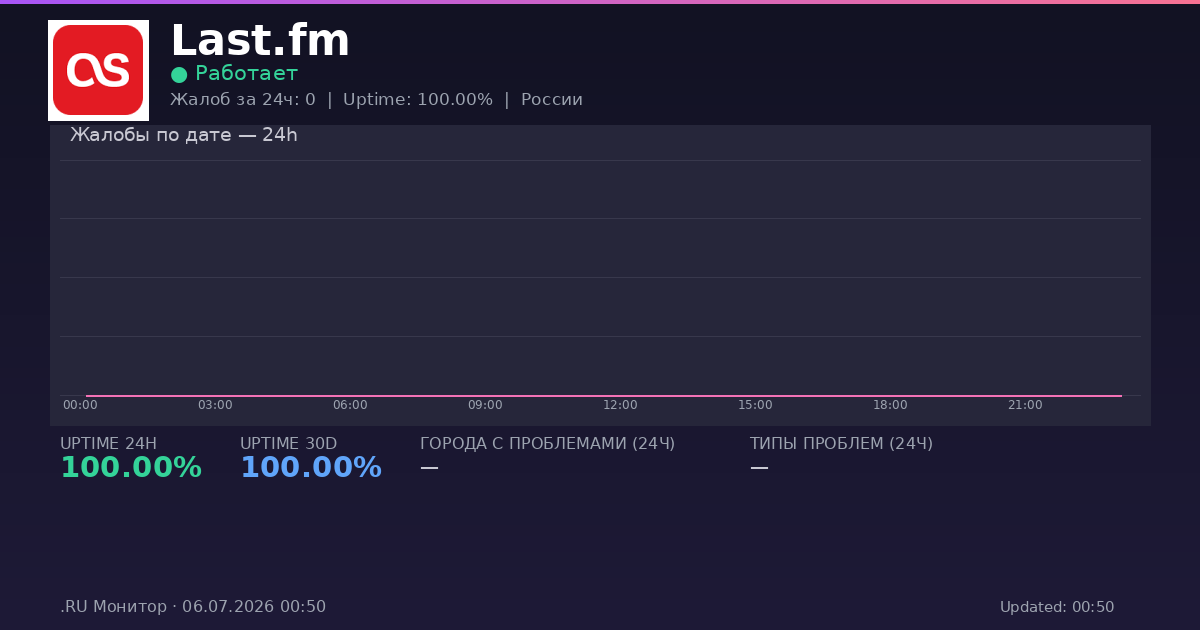Viewport: 1200px width, 630px height.
Task: Click the 'Updated: 00:50' timestamp
Action: coord(1057,607)
